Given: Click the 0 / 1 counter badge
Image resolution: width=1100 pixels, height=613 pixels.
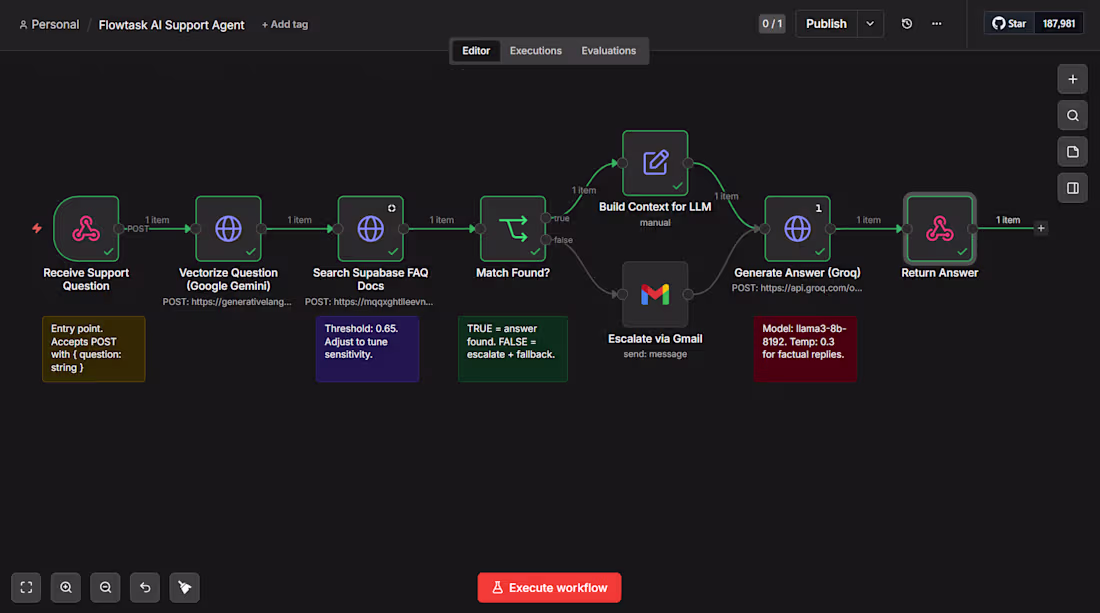Looking at the screenshot, I should [x=772, y=24].
